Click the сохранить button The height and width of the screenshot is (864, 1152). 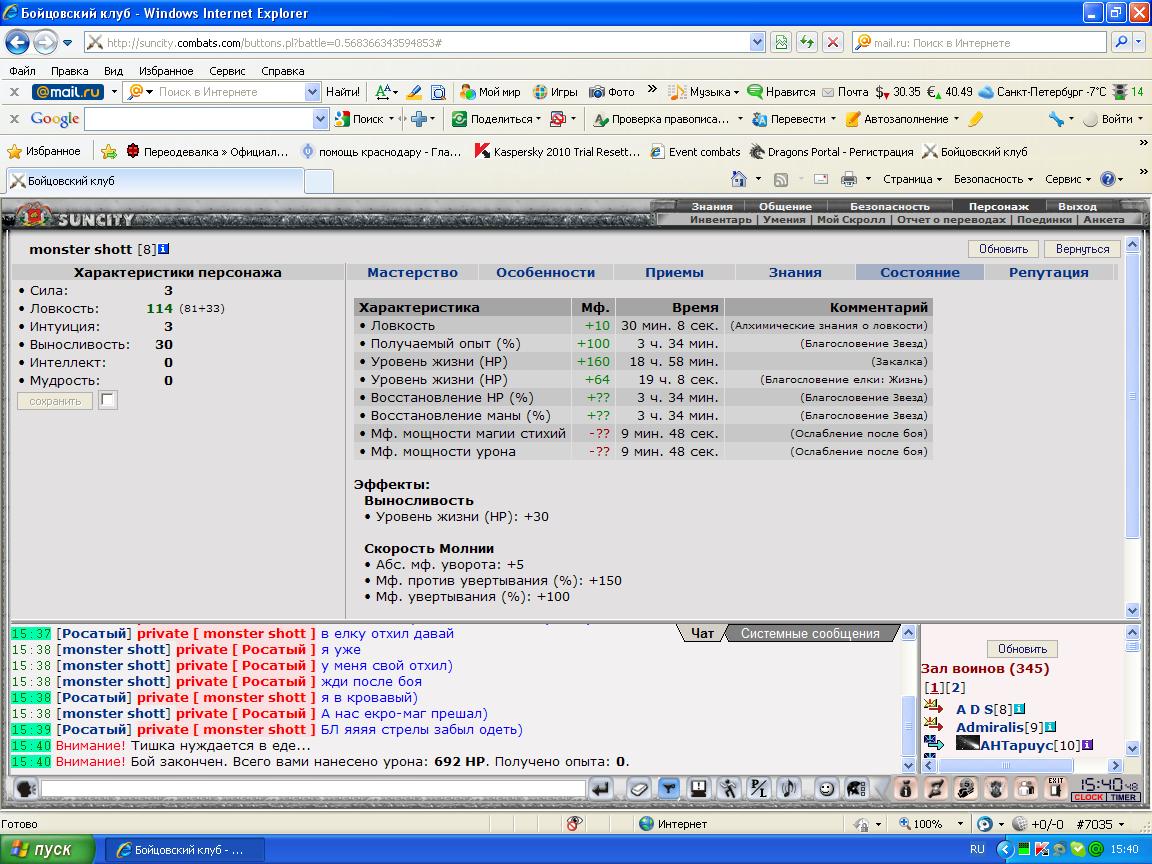(55, 401)
